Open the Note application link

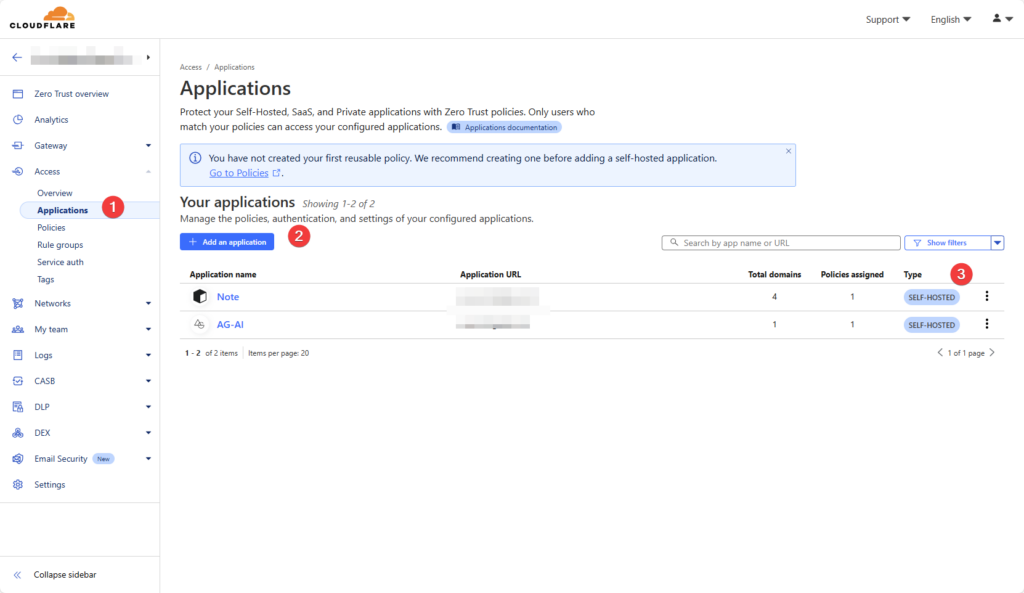pyautogui.click(x=228, y=296)
